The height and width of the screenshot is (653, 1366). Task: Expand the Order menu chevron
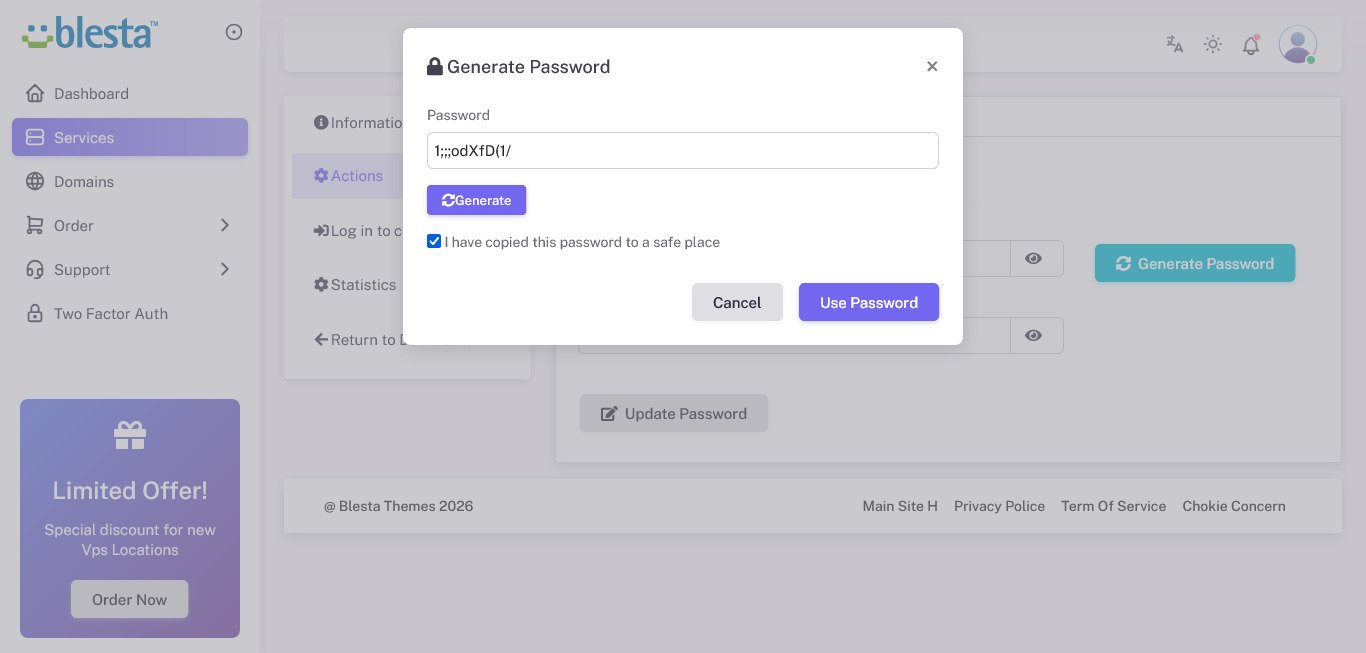point(225,225)
